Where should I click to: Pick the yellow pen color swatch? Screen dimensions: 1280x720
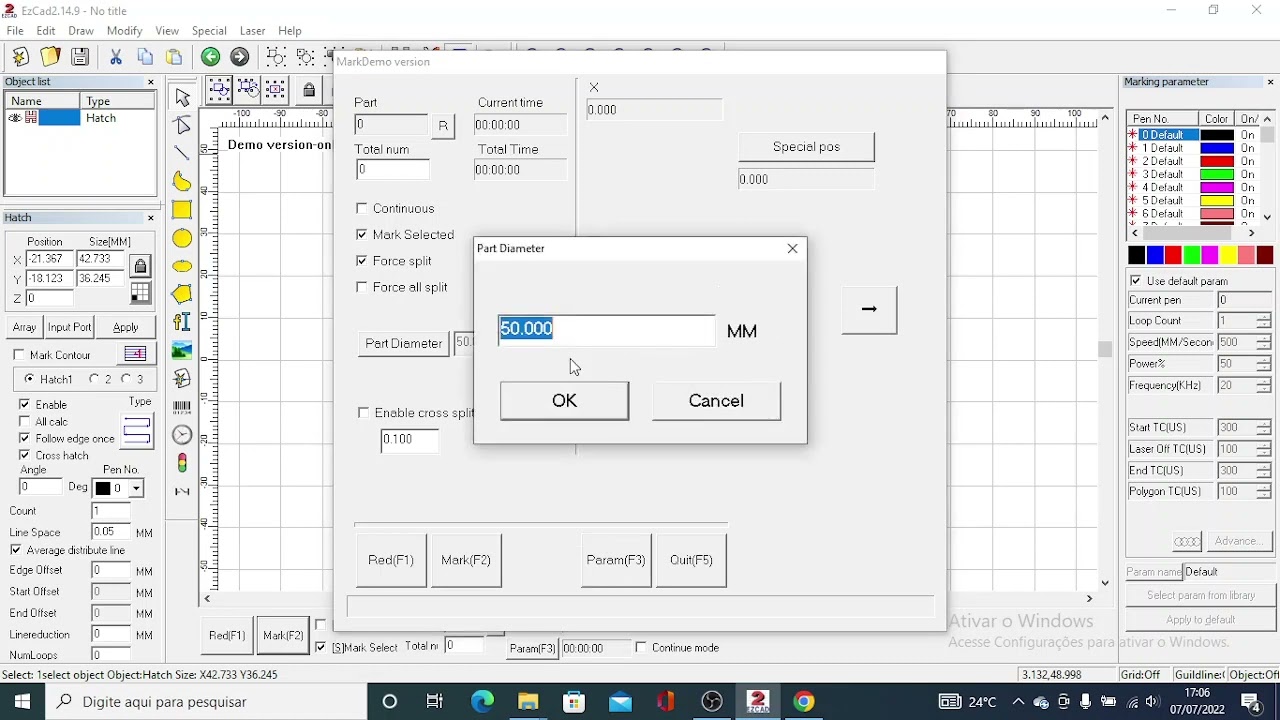(x=1228, y=256)
